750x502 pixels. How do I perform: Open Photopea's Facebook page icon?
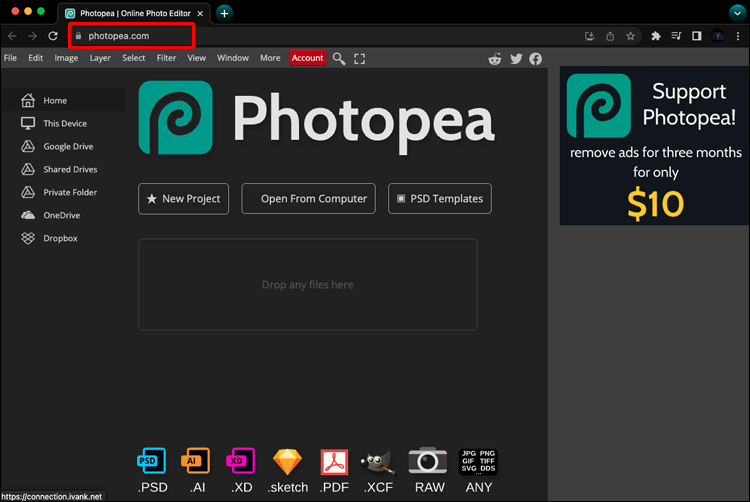coord(536,59)
